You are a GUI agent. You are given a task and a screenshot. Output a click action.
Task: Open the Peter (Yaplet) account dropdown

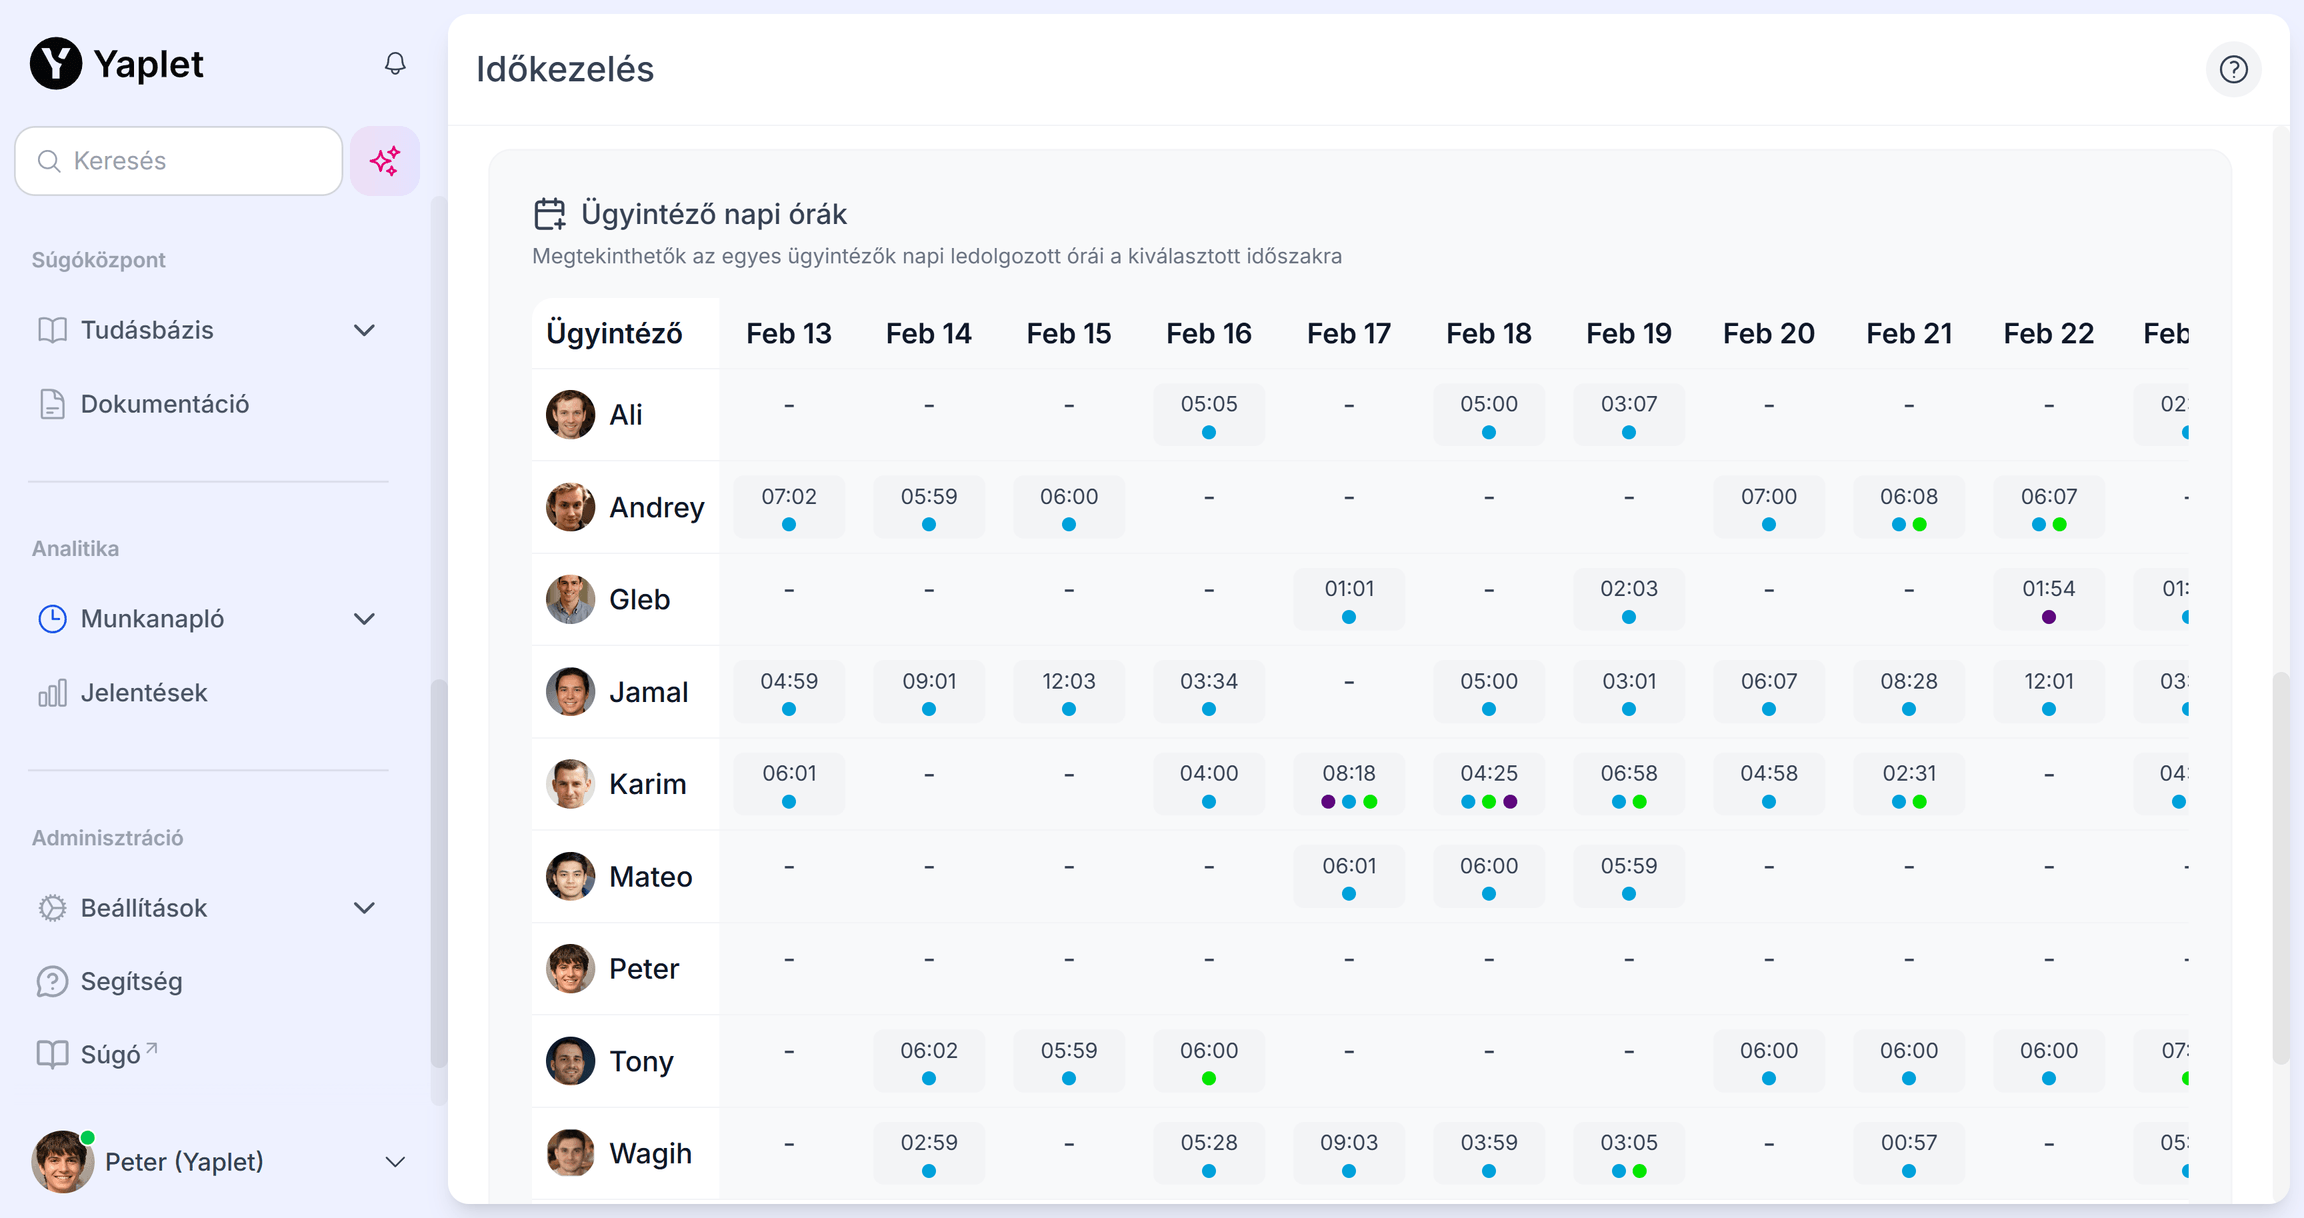[x=395, y=1162]
